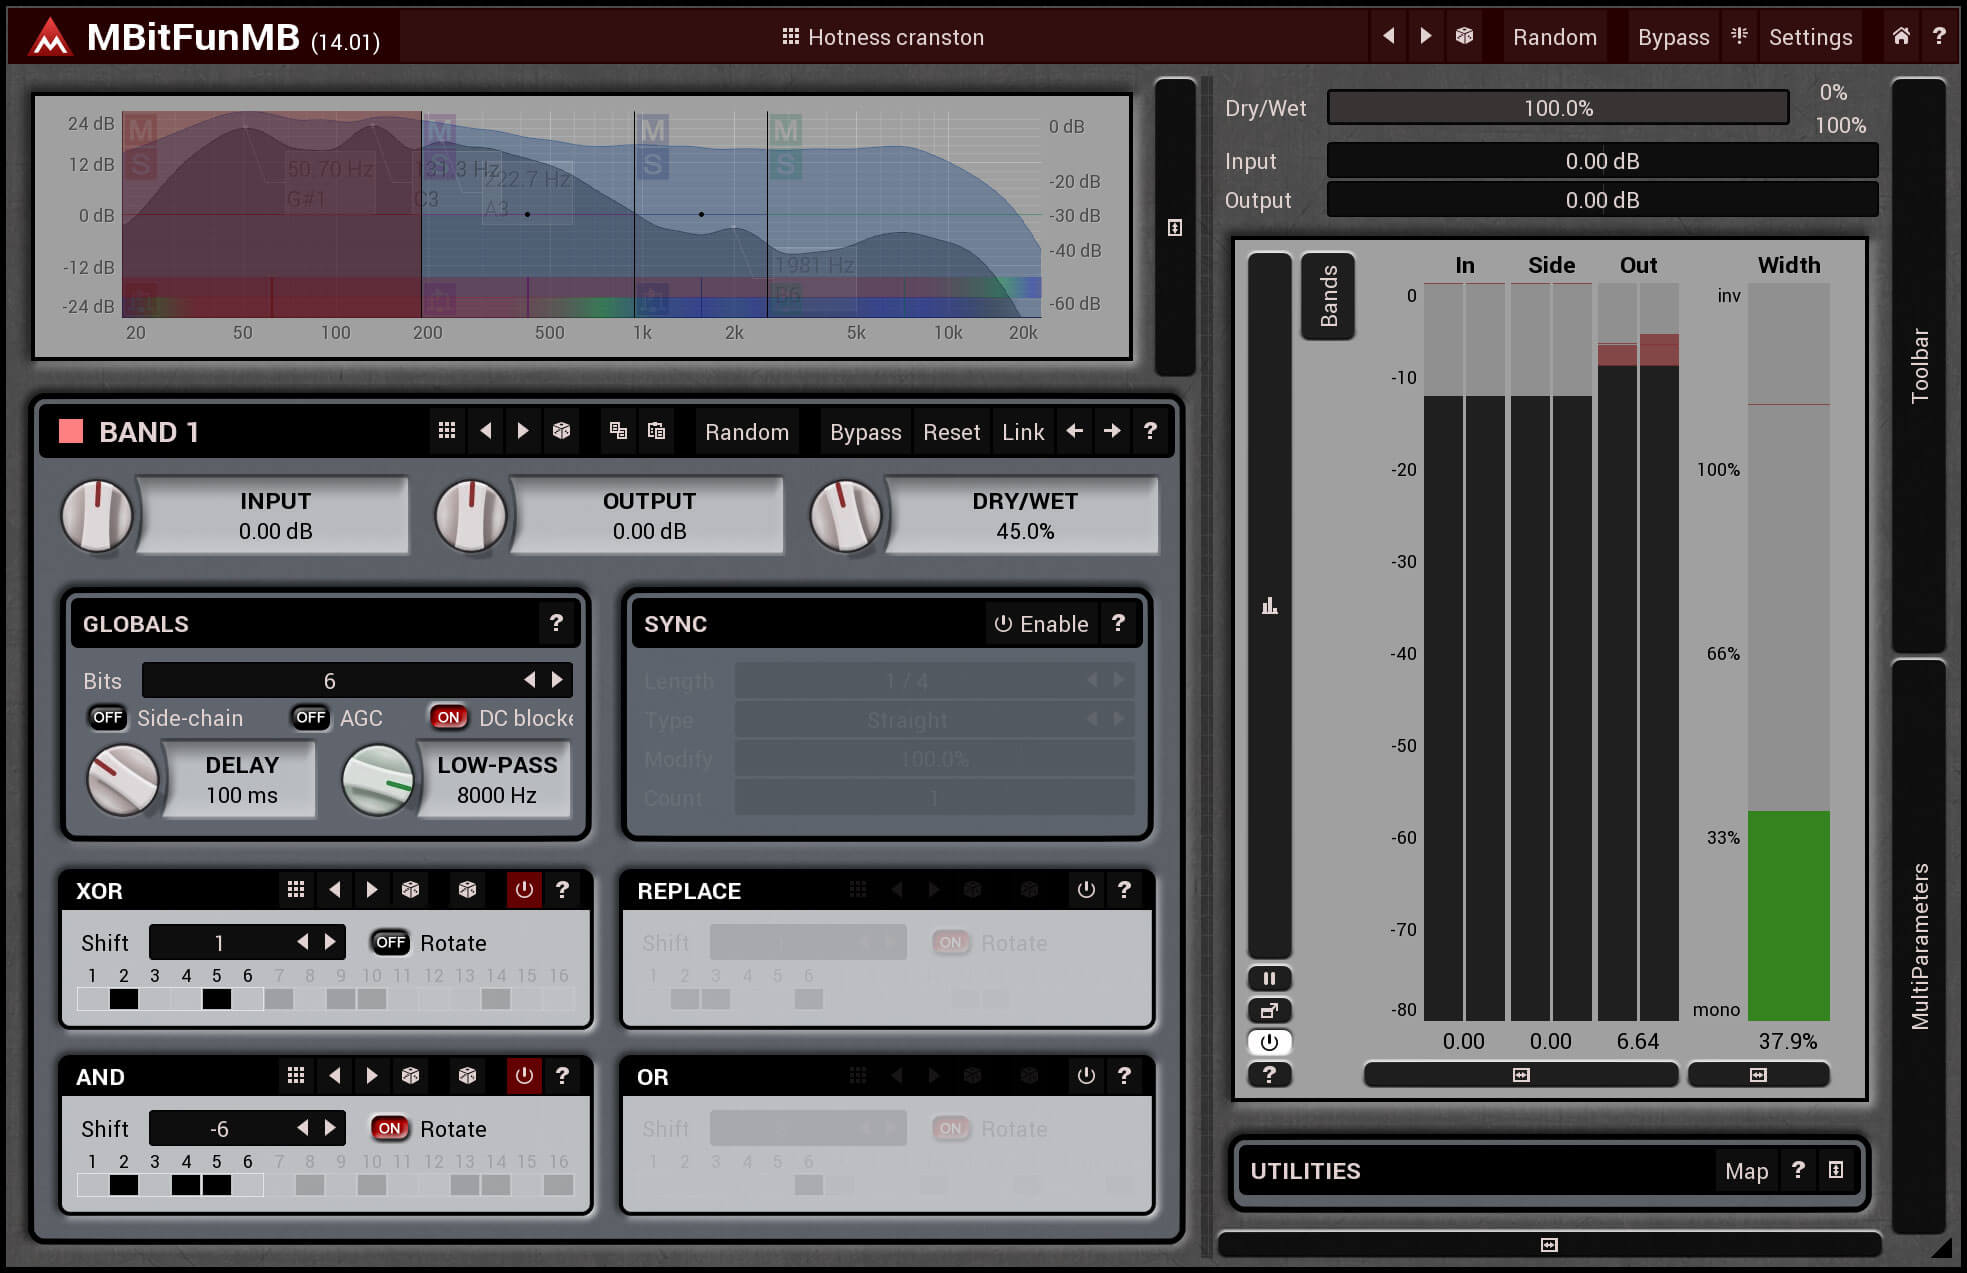Open Band 1 presets grid icon
Screen dimensions: 1967x1273
click(447, 431)
